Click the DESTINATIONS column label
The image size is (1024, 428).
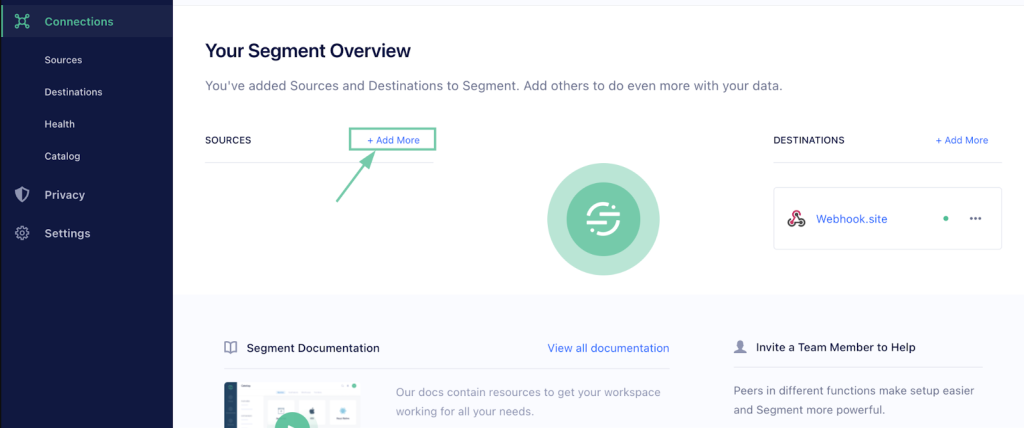[808, 140]
